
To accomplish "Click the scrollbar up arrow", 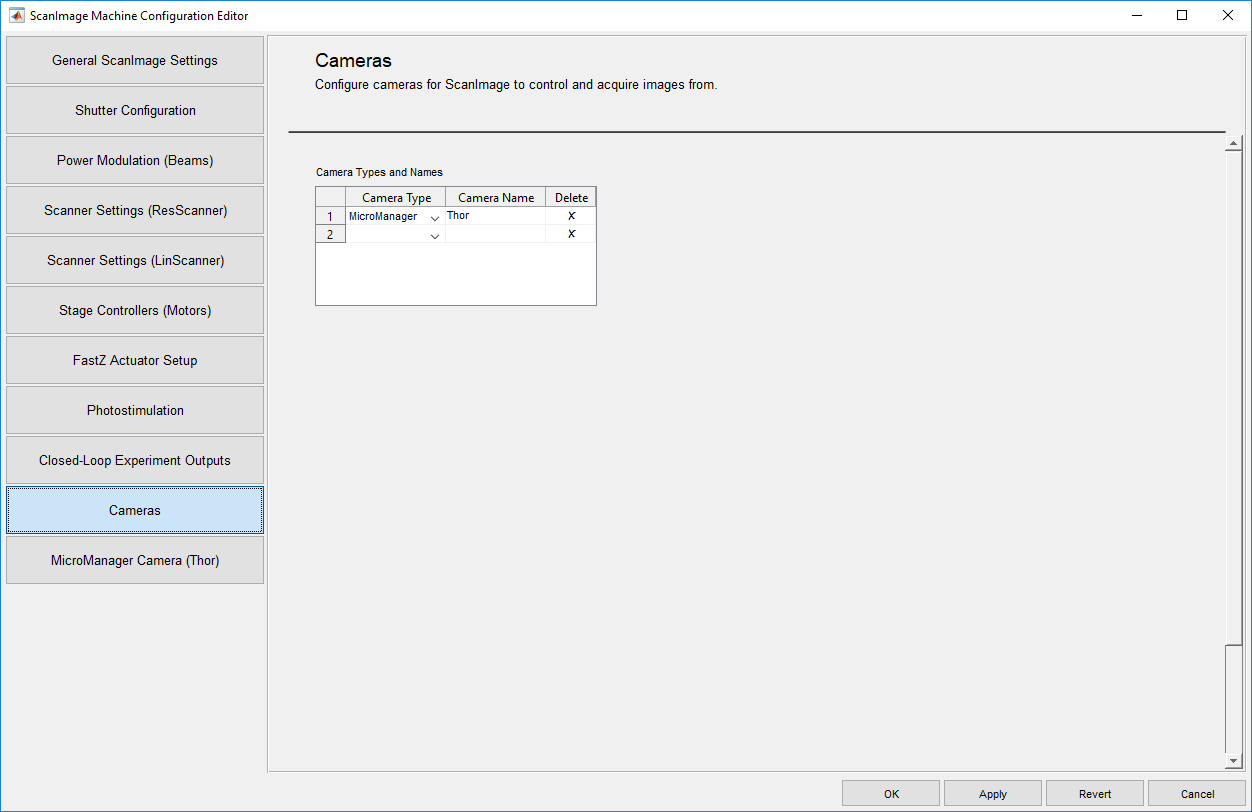I will coord(1233,144).
